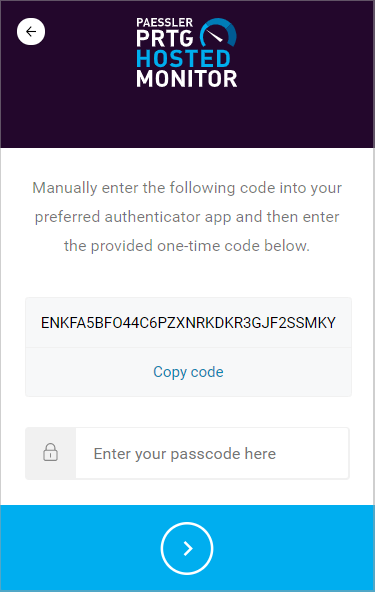Click the blue HOSTED word in logo
375x592 pixels.
coord(184,59)
